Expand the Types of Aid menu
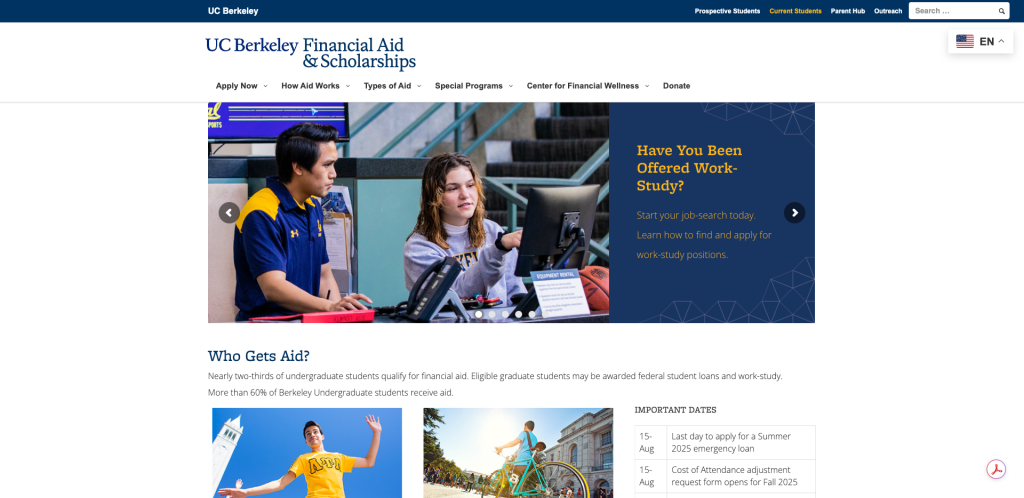The height and width of the screenshot is (498, 1024). click(392, 86)
